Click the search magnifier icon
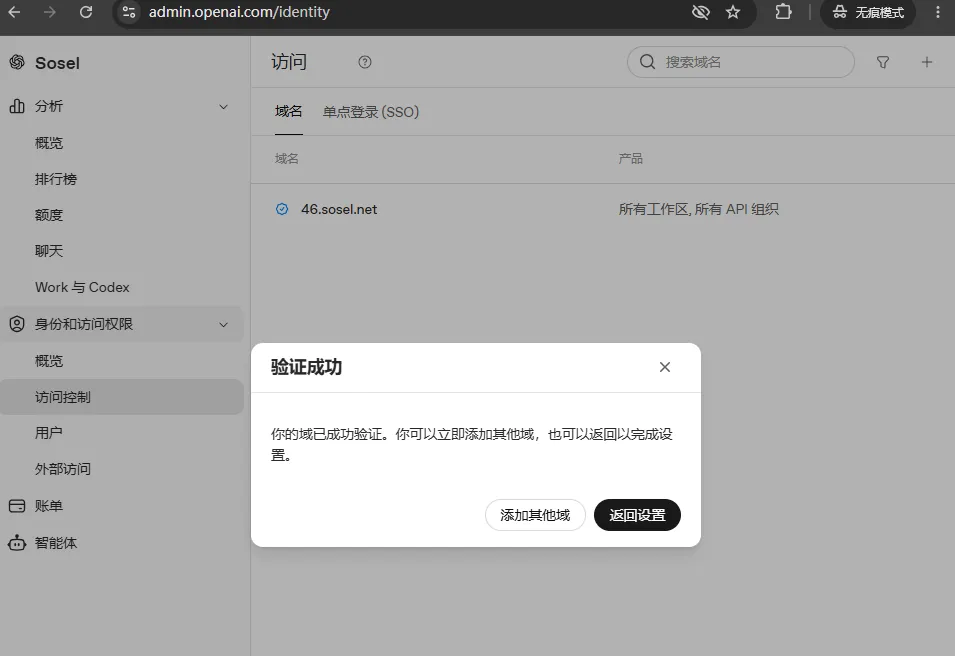Image resolution: width=955 pixels, height=656 pixels. pos(647,62)
